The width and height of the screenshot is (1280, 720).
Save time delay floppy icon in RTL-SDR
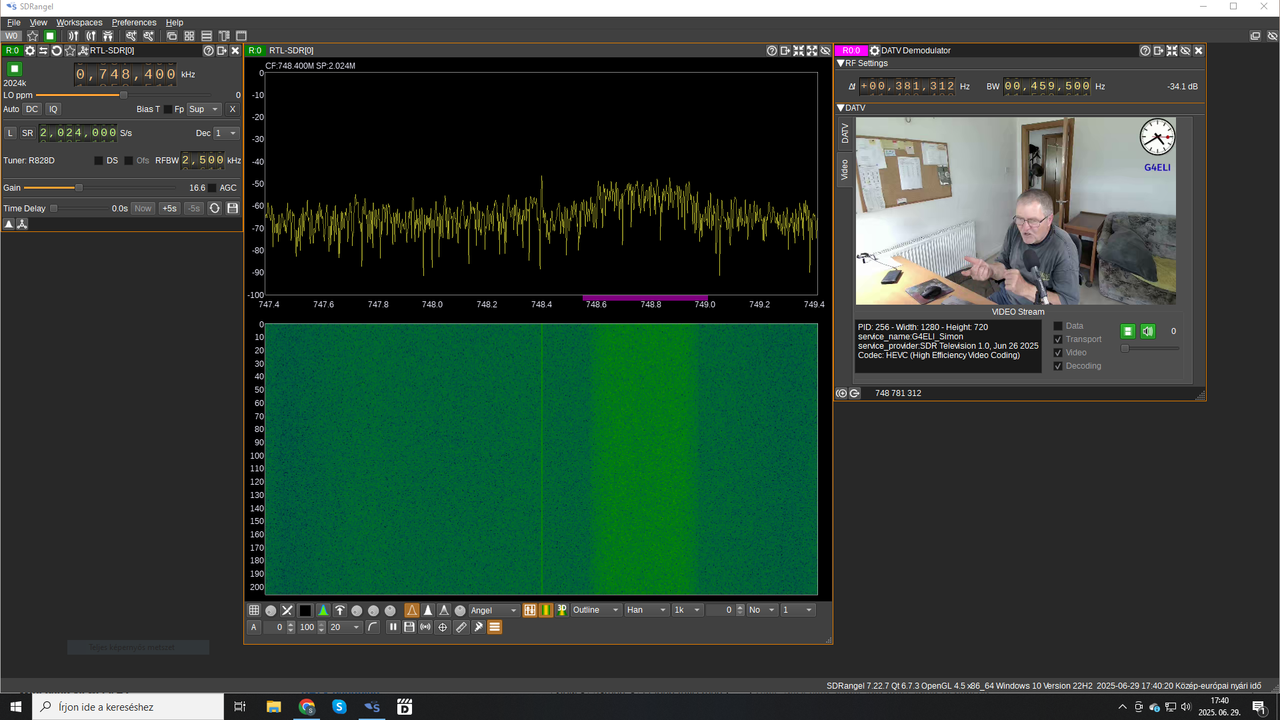tap(233, 208)
